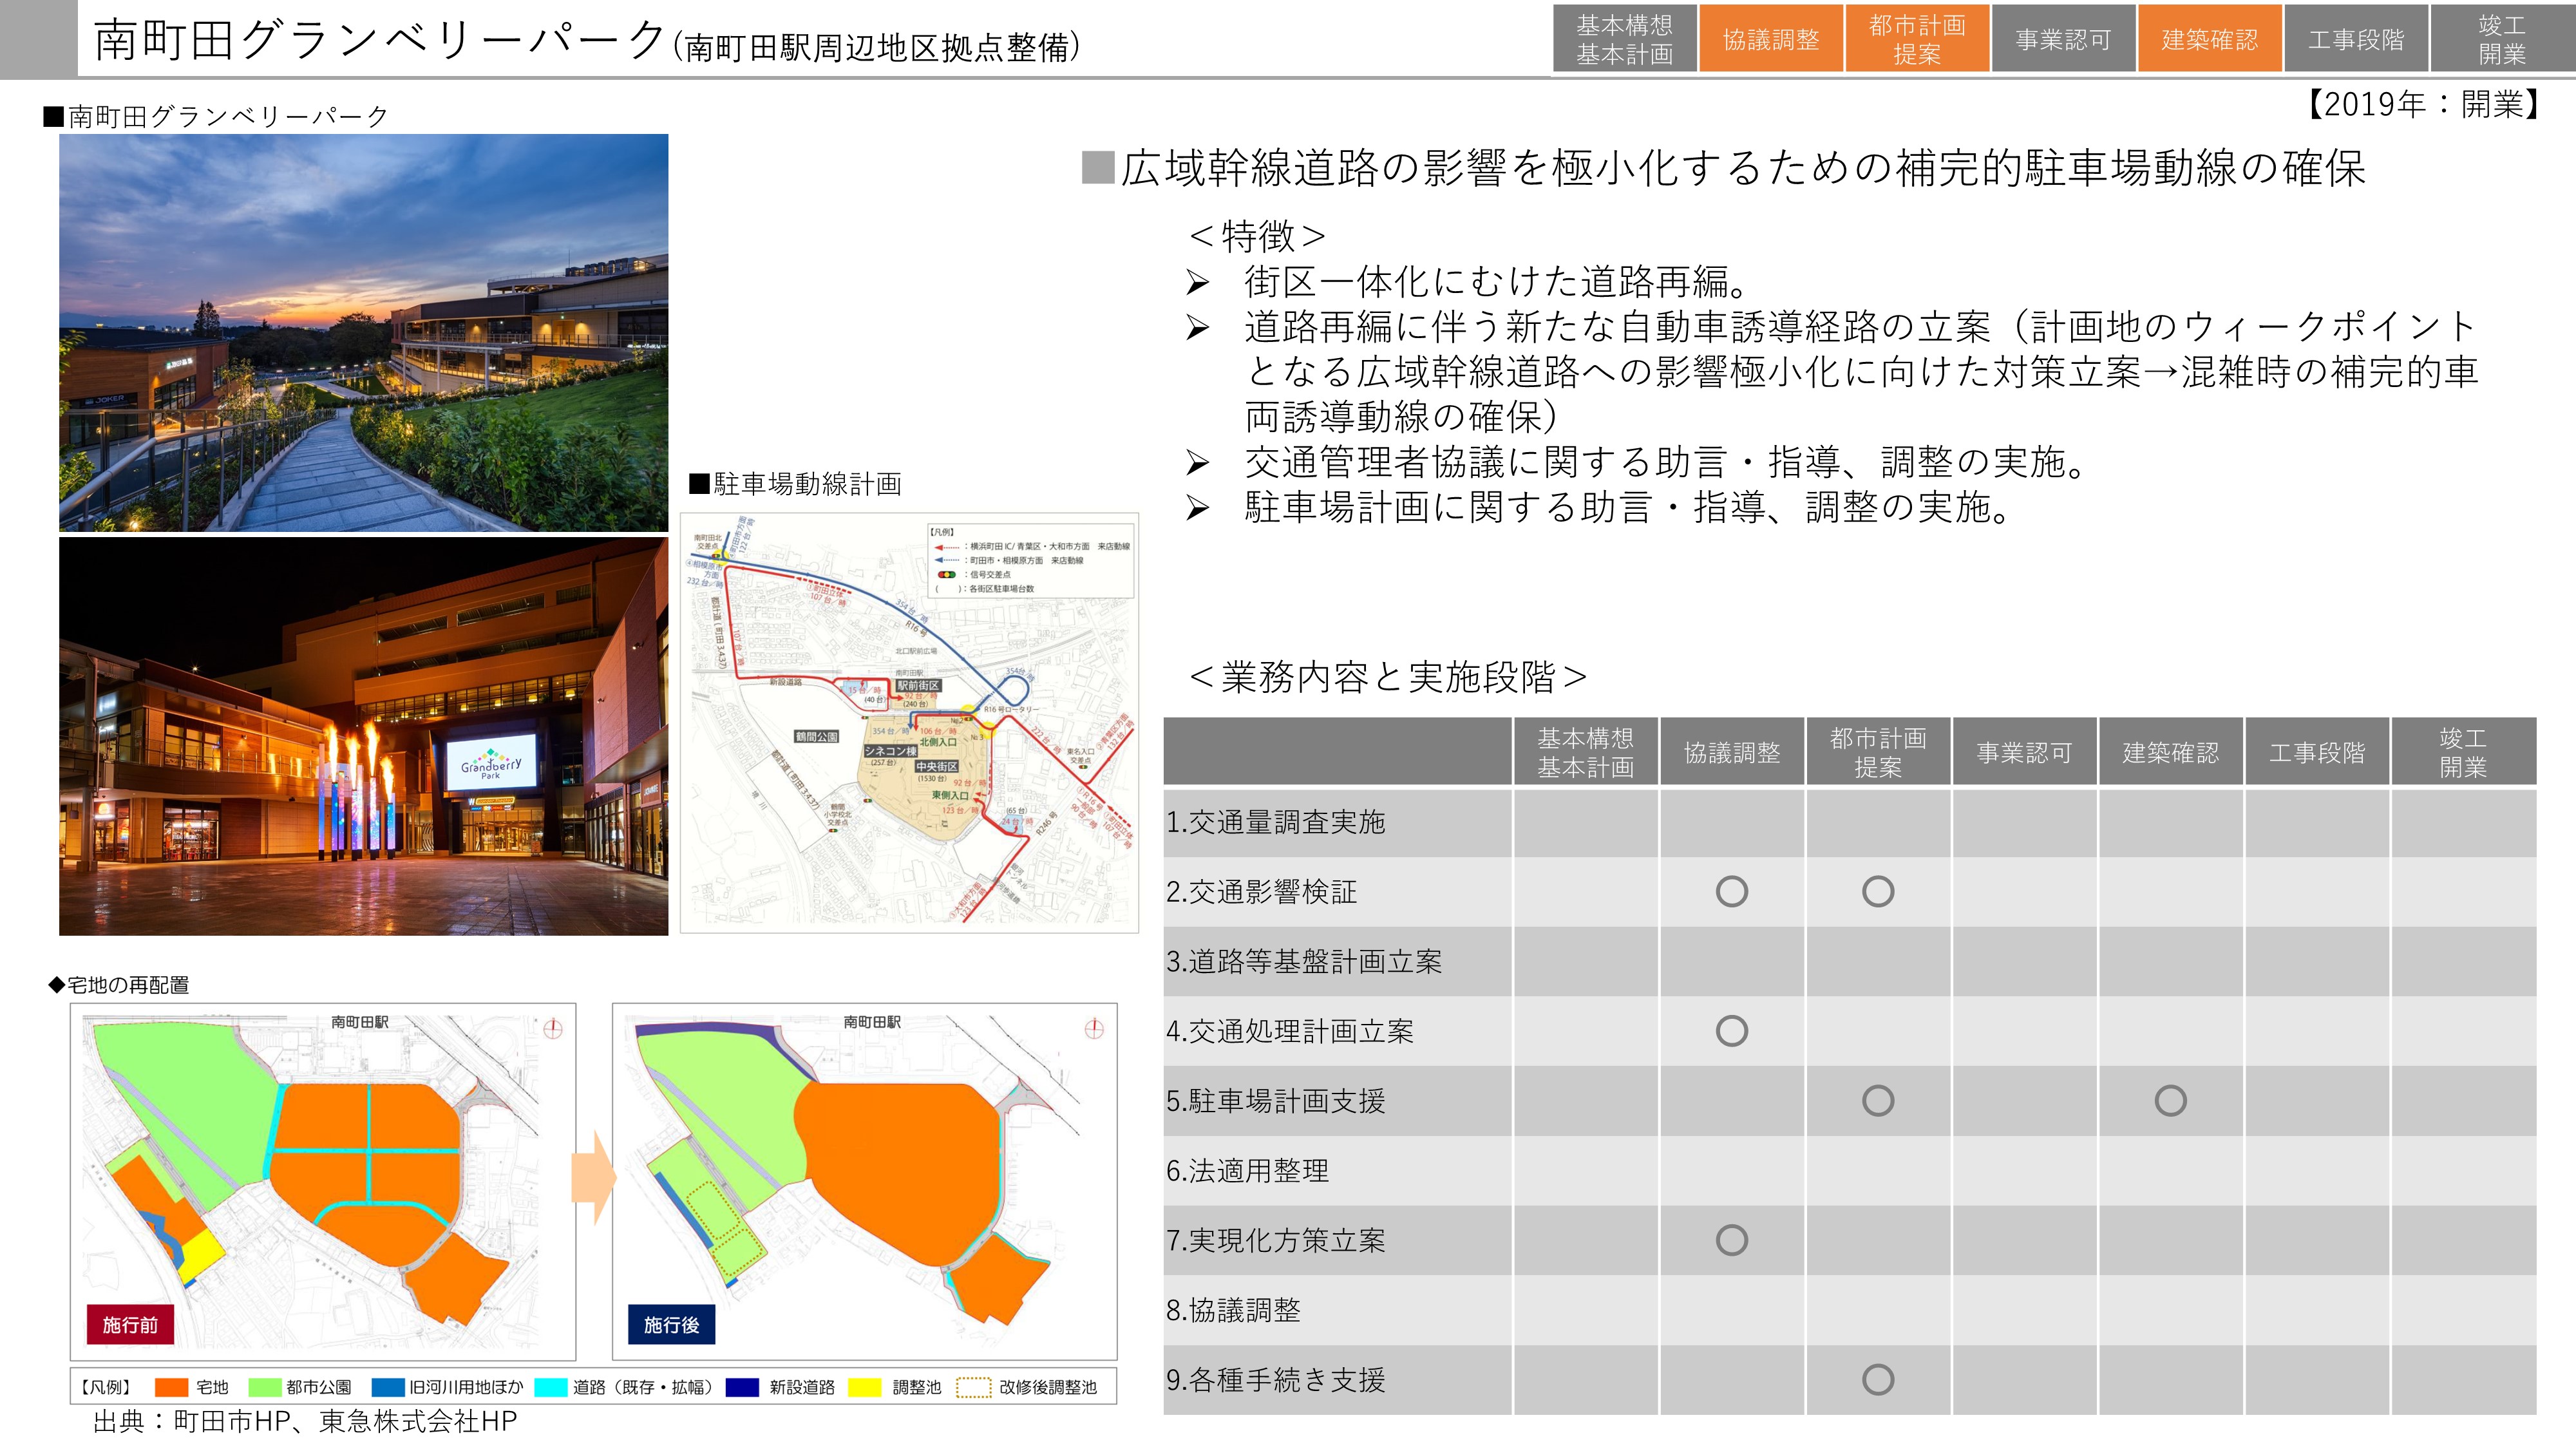2576x1449 pixels.
Task: Click the blue 旧河川用地ほか legend swatch
Action: click(388, 1387)
